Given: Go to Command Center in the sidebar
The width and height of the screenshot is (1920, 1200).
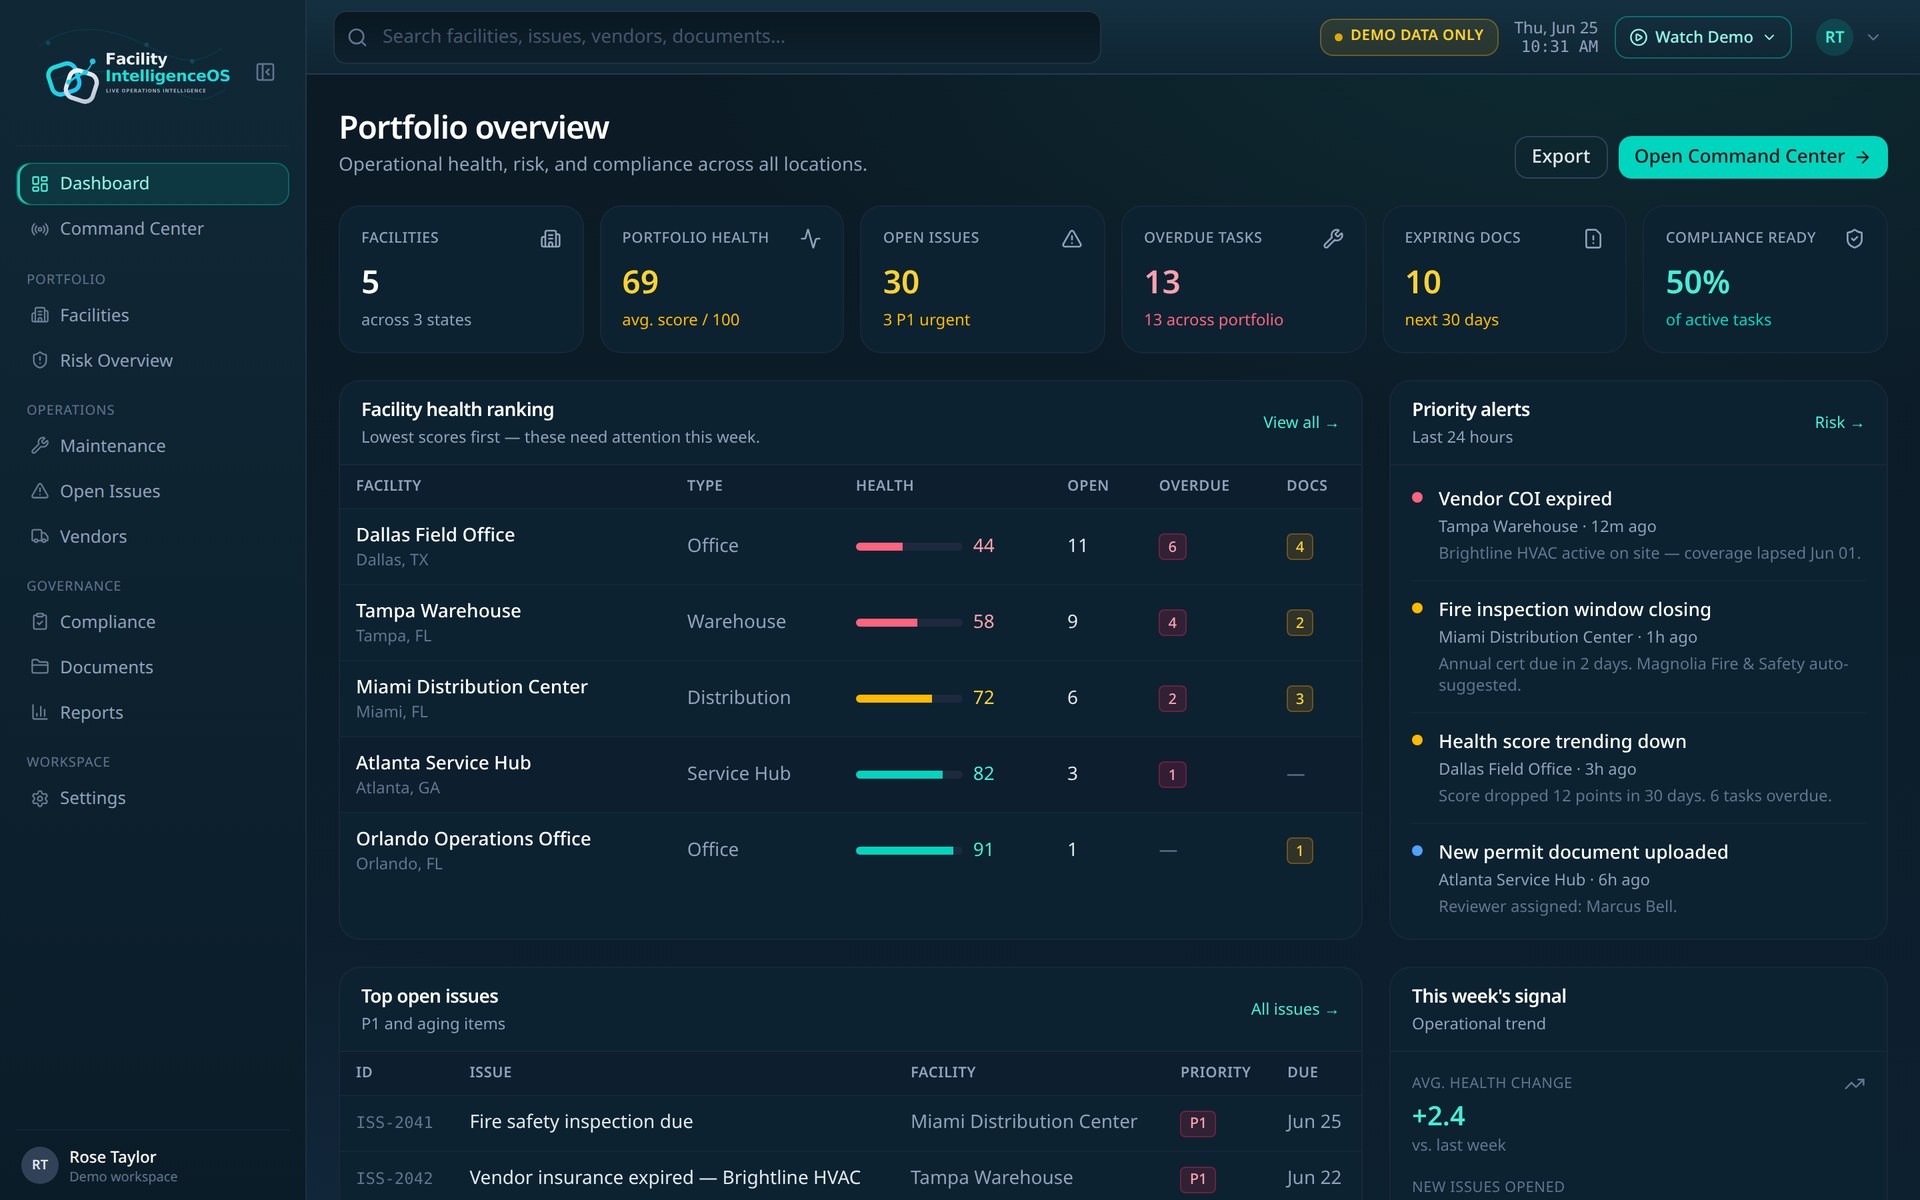Looking at the screenshot, I should point(153,229).
